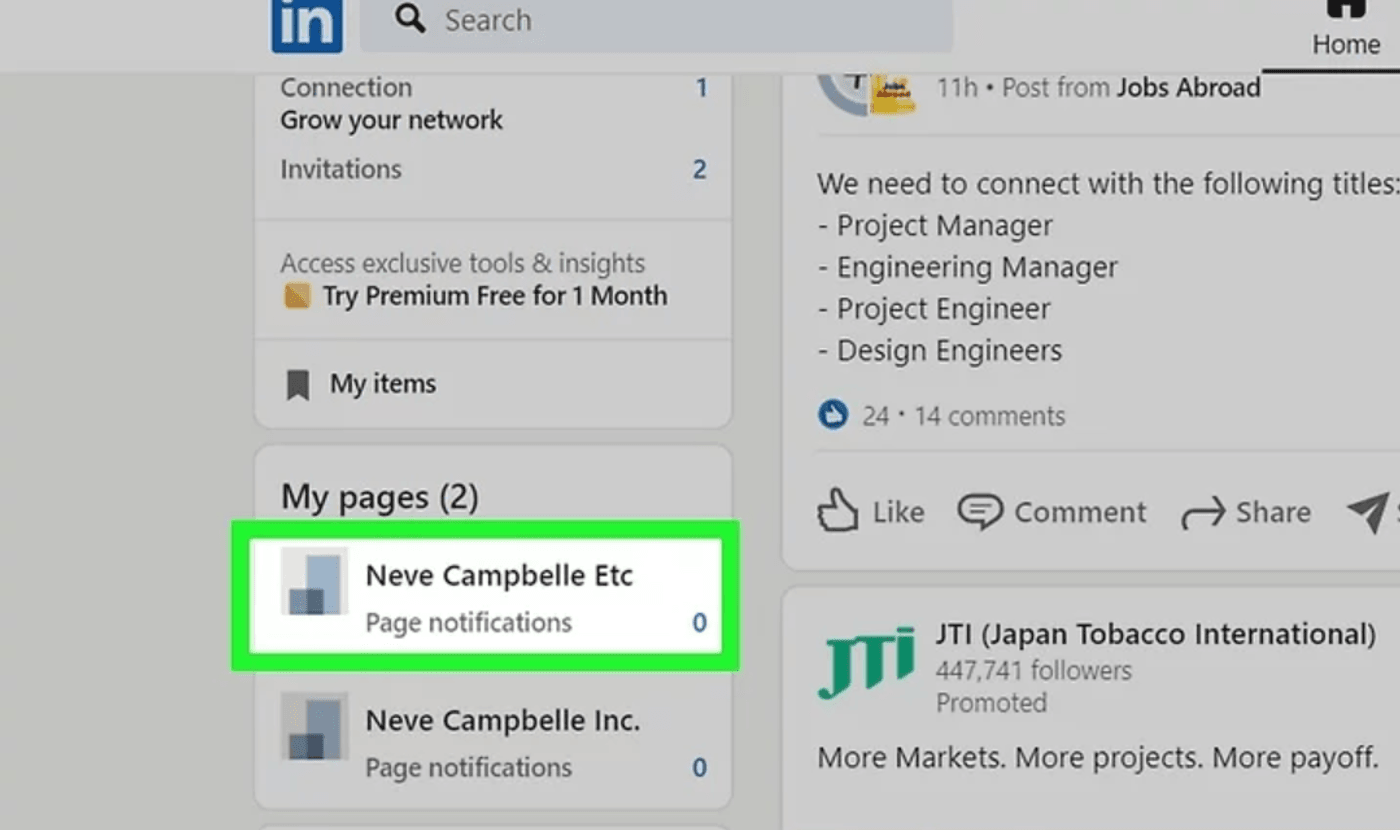Open the Neve Campbelle Inc. page

(502, 720)
